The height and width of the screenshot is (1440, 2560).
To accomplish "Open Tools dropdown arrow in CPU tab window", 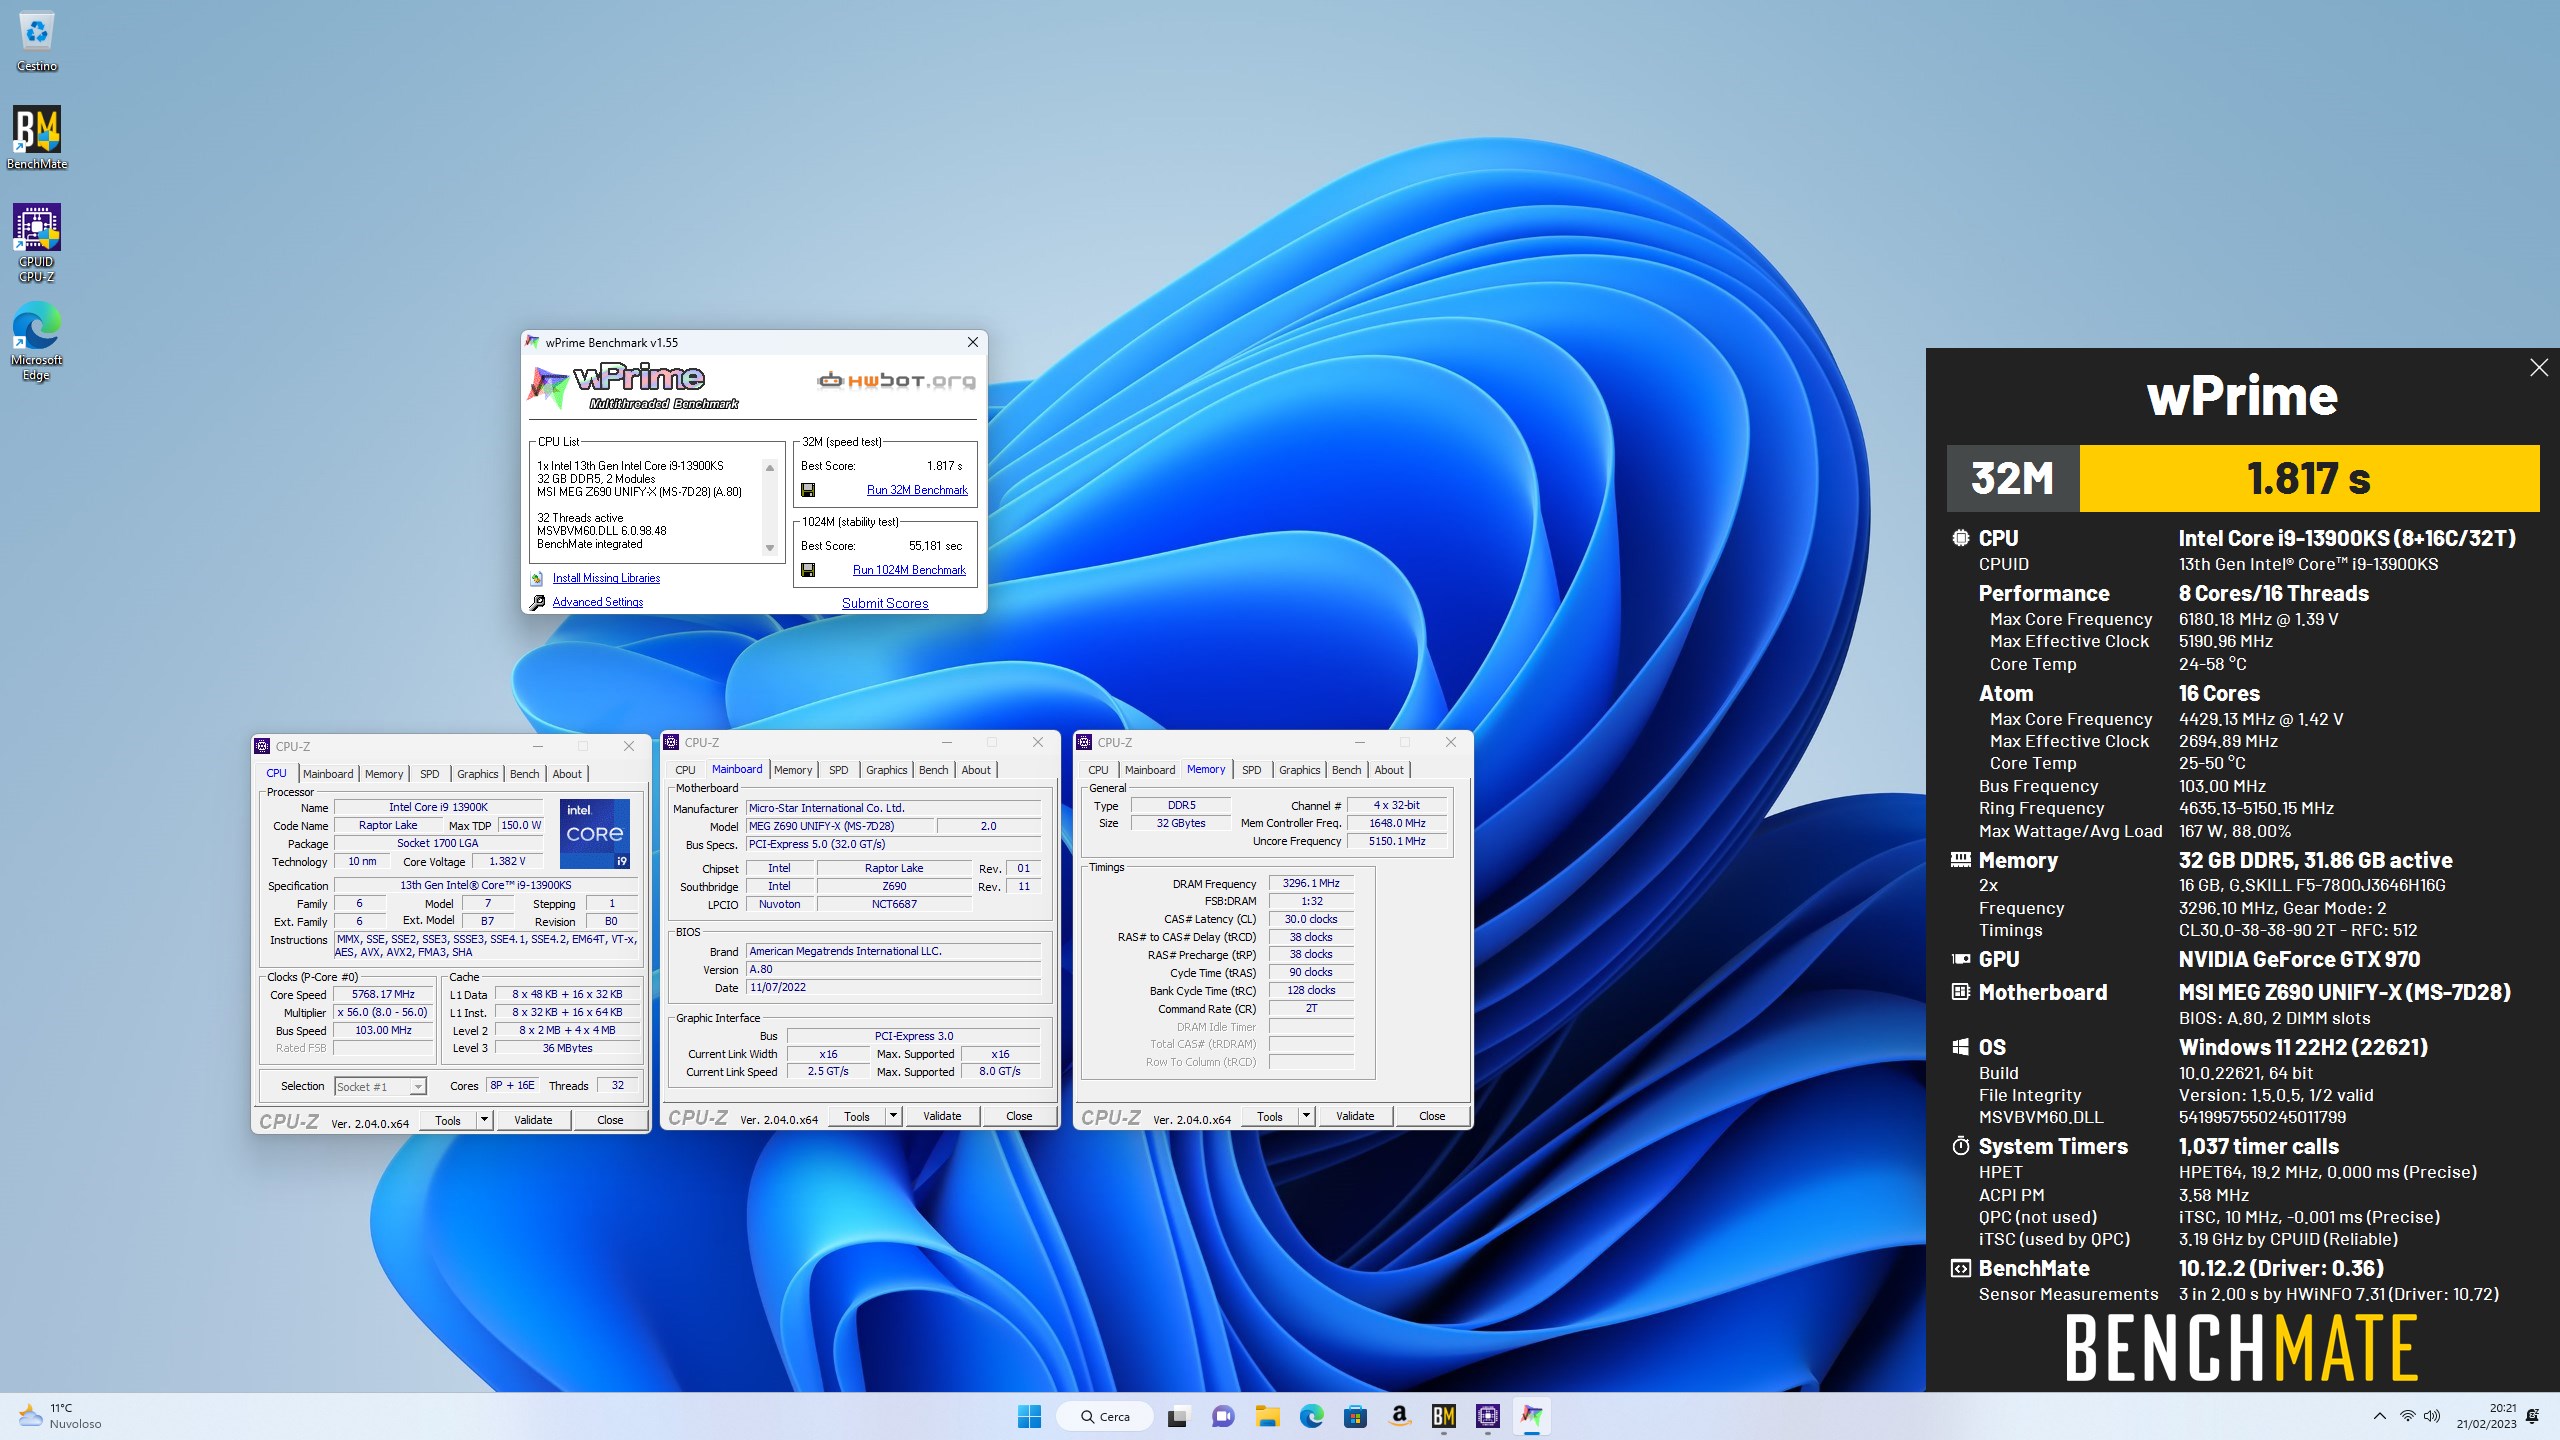I will tap(484, 1120).
